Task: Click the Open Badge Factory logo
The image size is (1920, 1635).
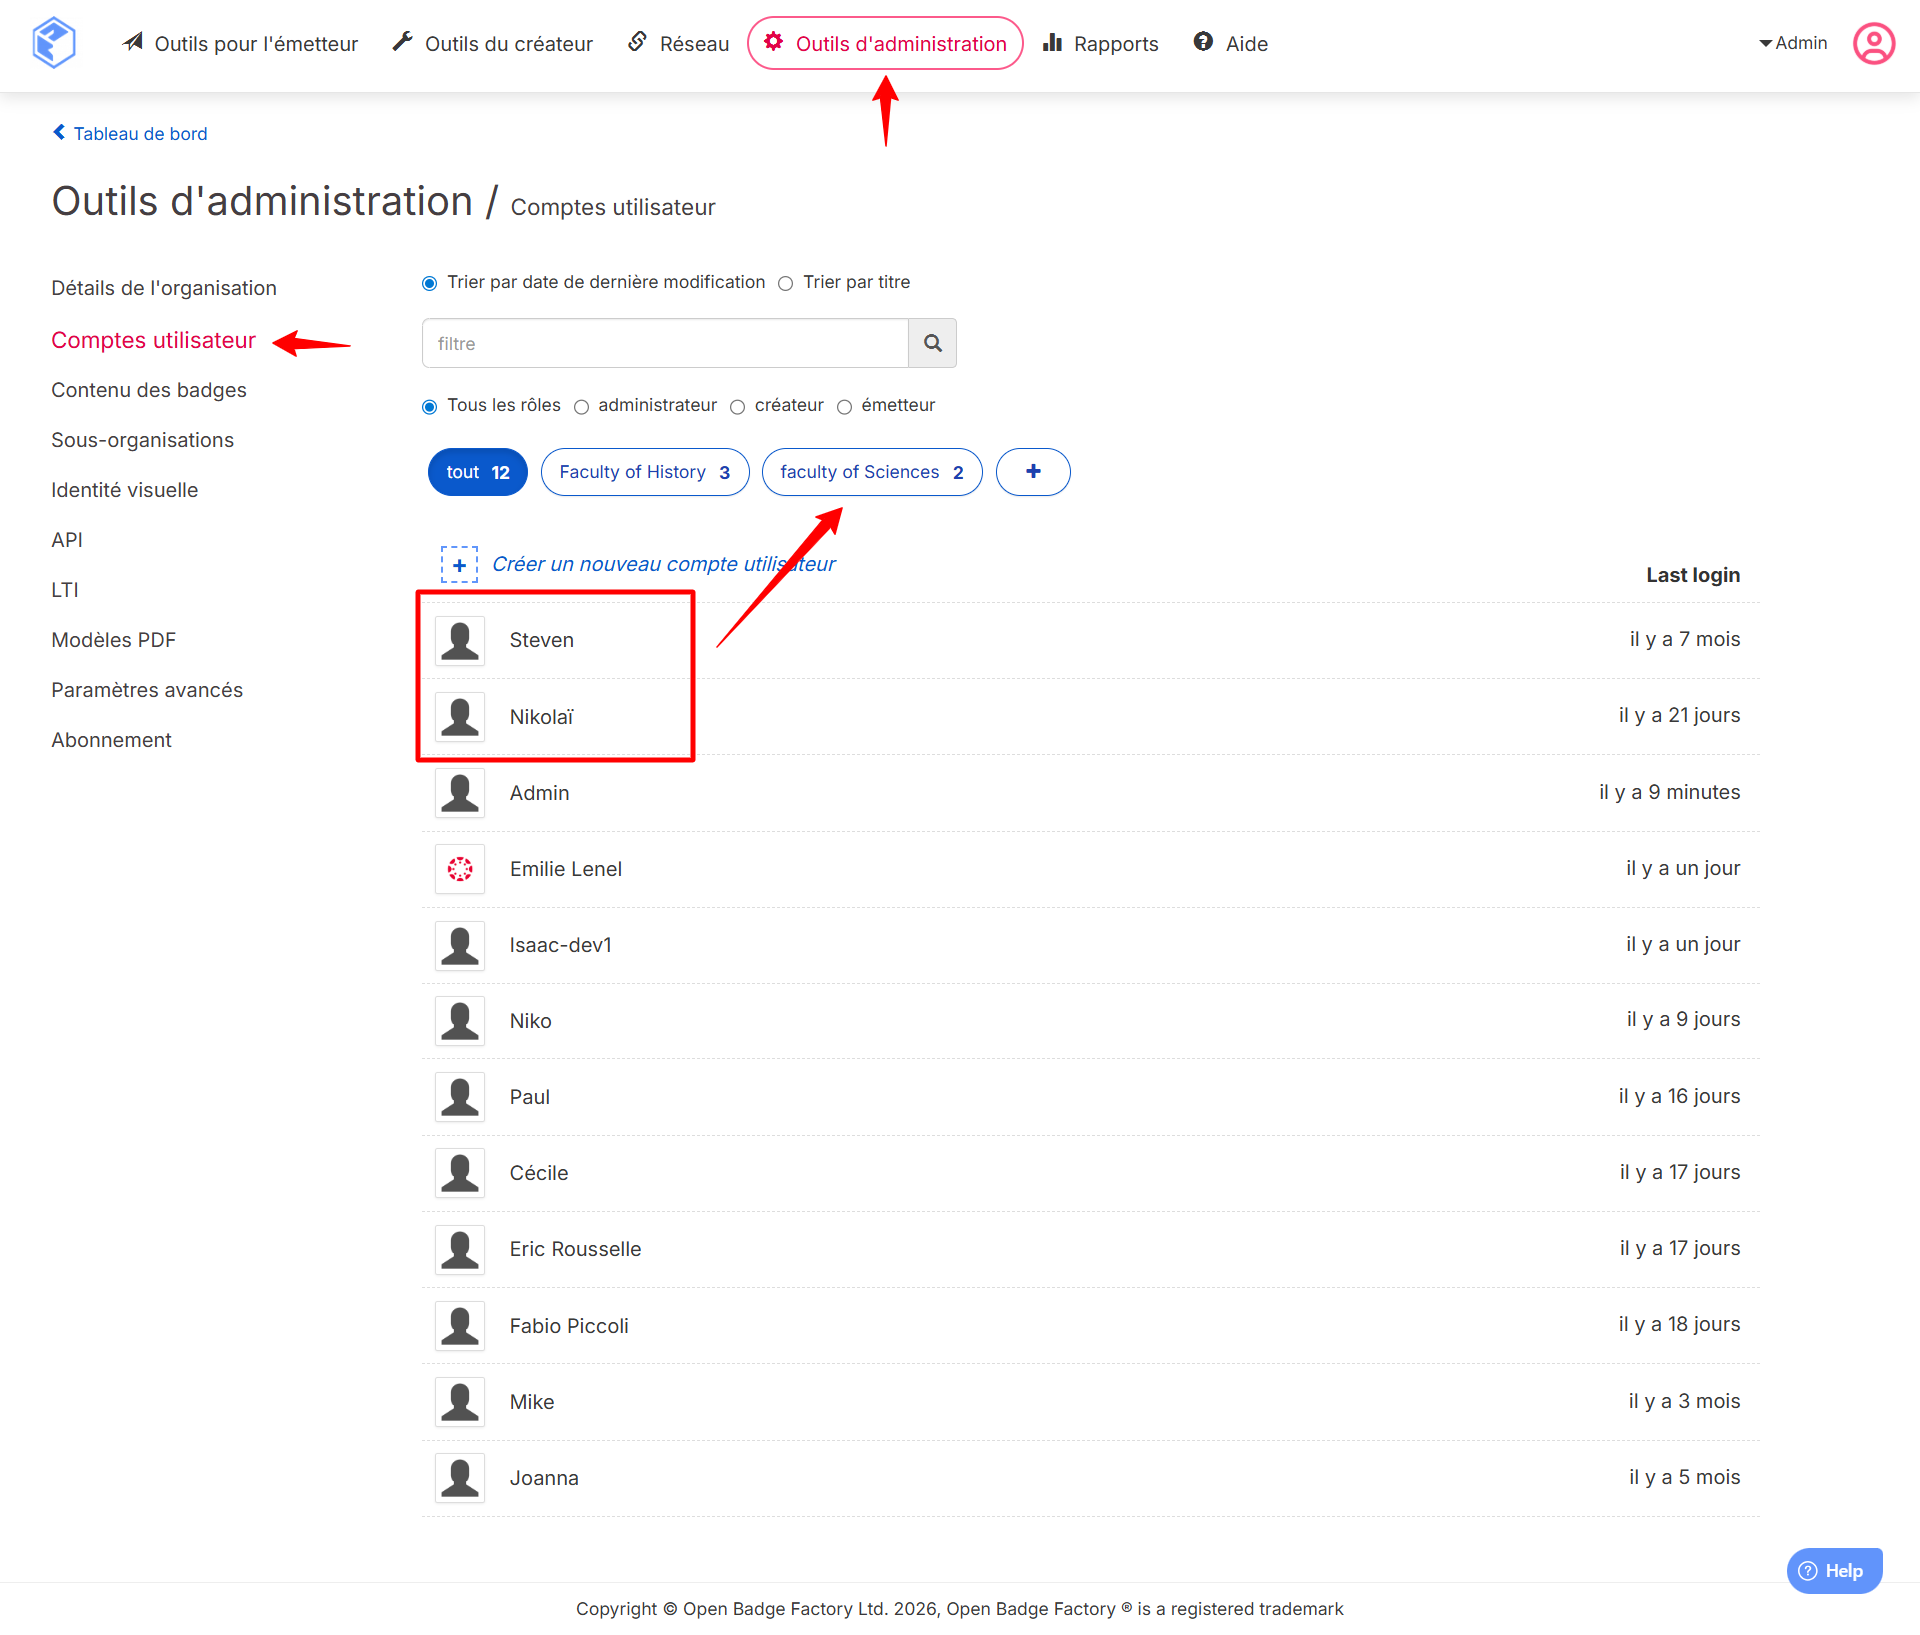Action: click(x=54, y=43)
